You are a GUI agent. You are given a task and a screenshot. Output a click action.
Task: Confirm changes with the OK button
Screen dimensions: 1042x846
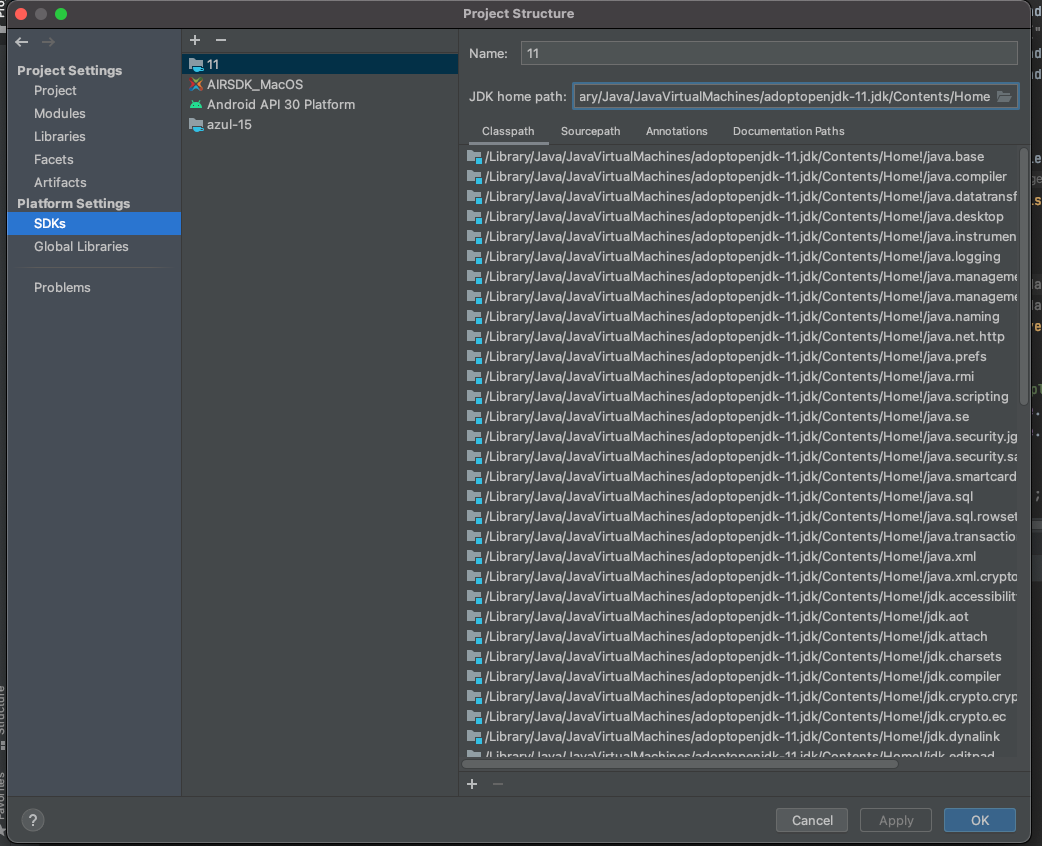(x=979, y=820)
